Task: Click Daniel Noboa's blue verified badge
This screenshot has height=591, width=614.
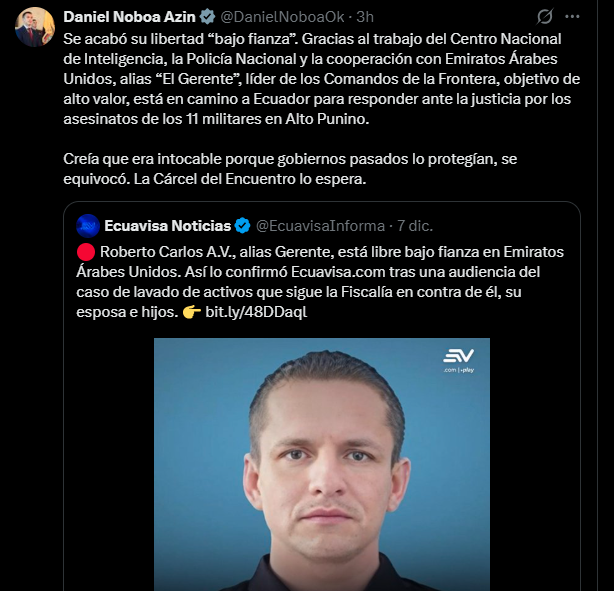Action: point(207,17)
